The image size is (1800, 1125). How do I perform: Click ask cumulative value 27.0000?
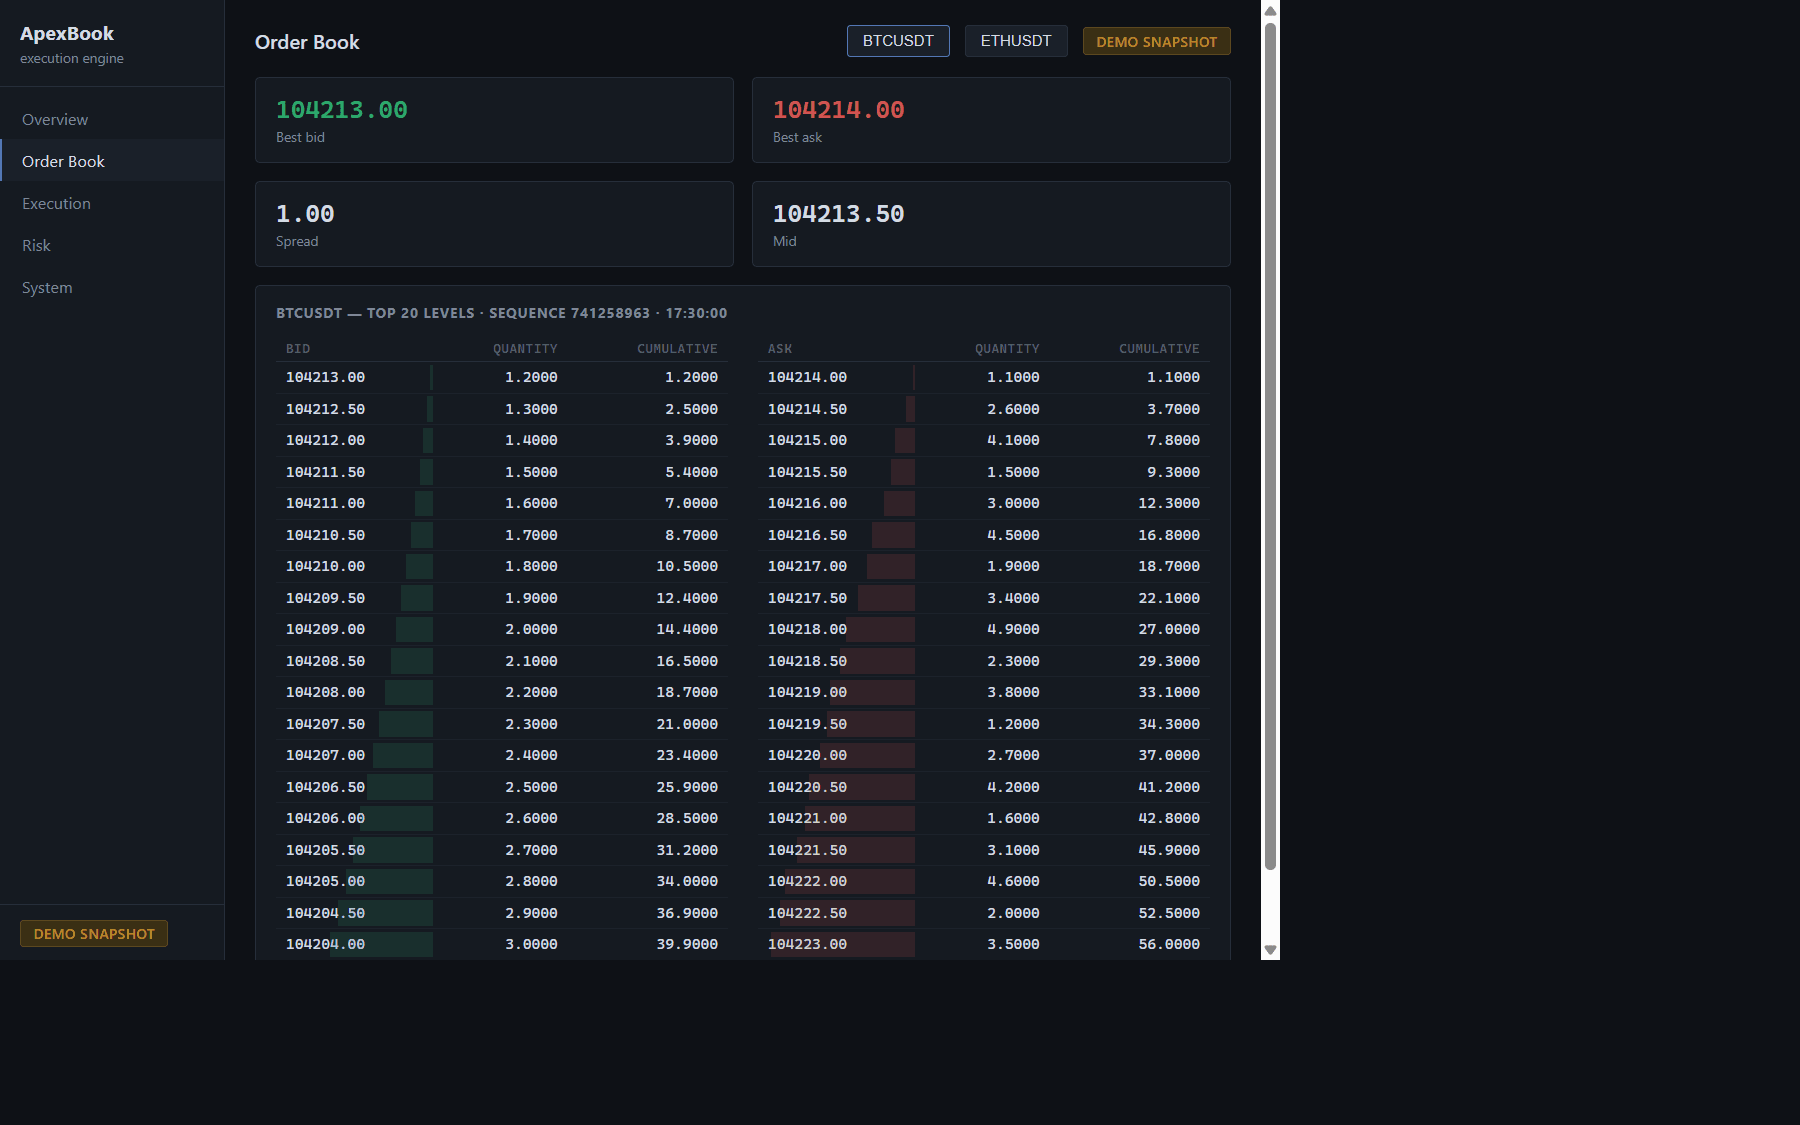(x=1169, y=629)
